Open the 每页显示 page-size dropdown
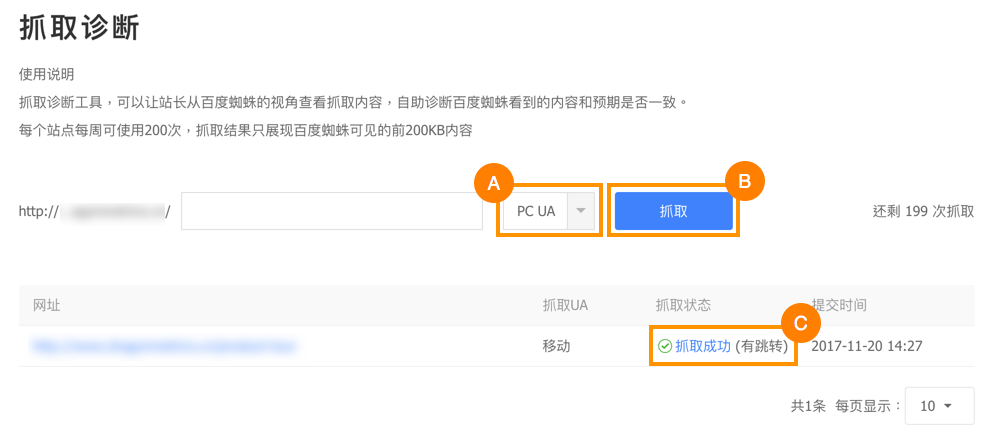Viewport: 998px width, 444px height. point(939,406)
